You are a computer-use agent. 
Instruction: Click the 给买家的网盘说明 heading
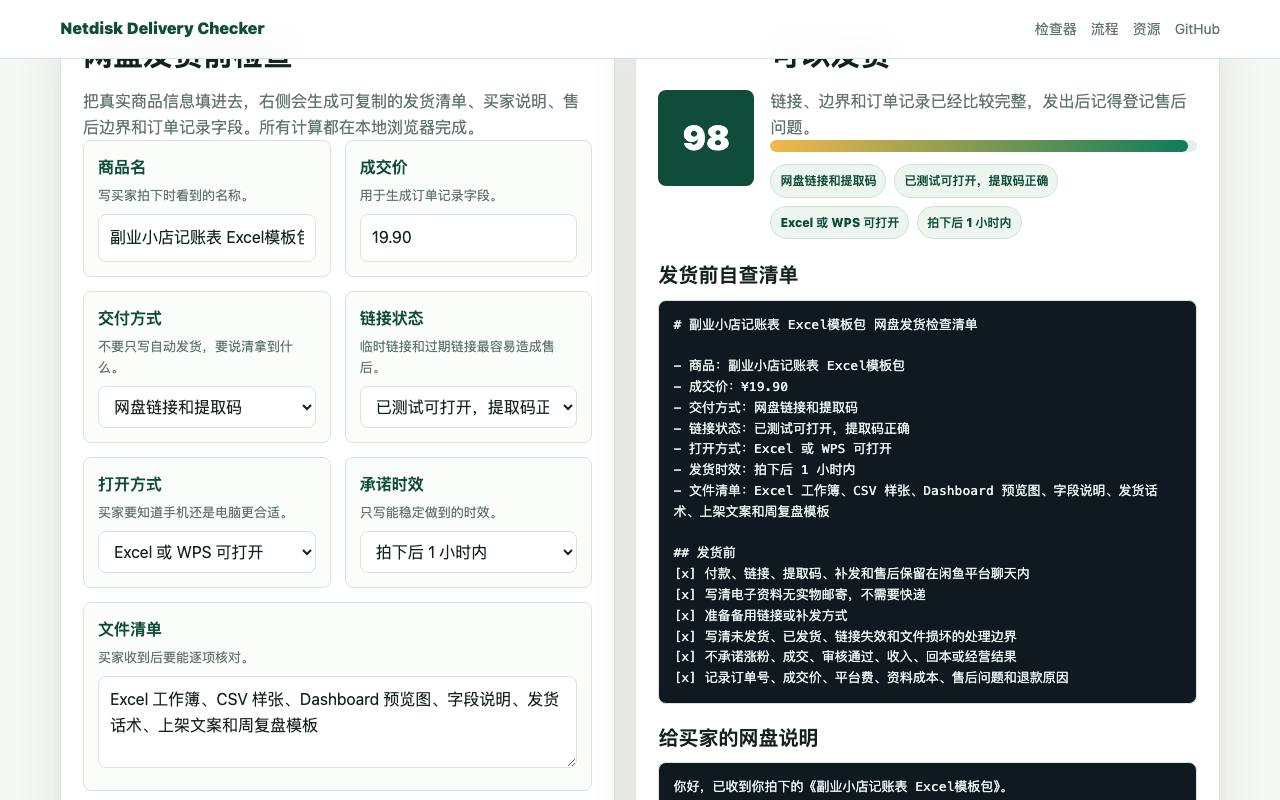738,738
